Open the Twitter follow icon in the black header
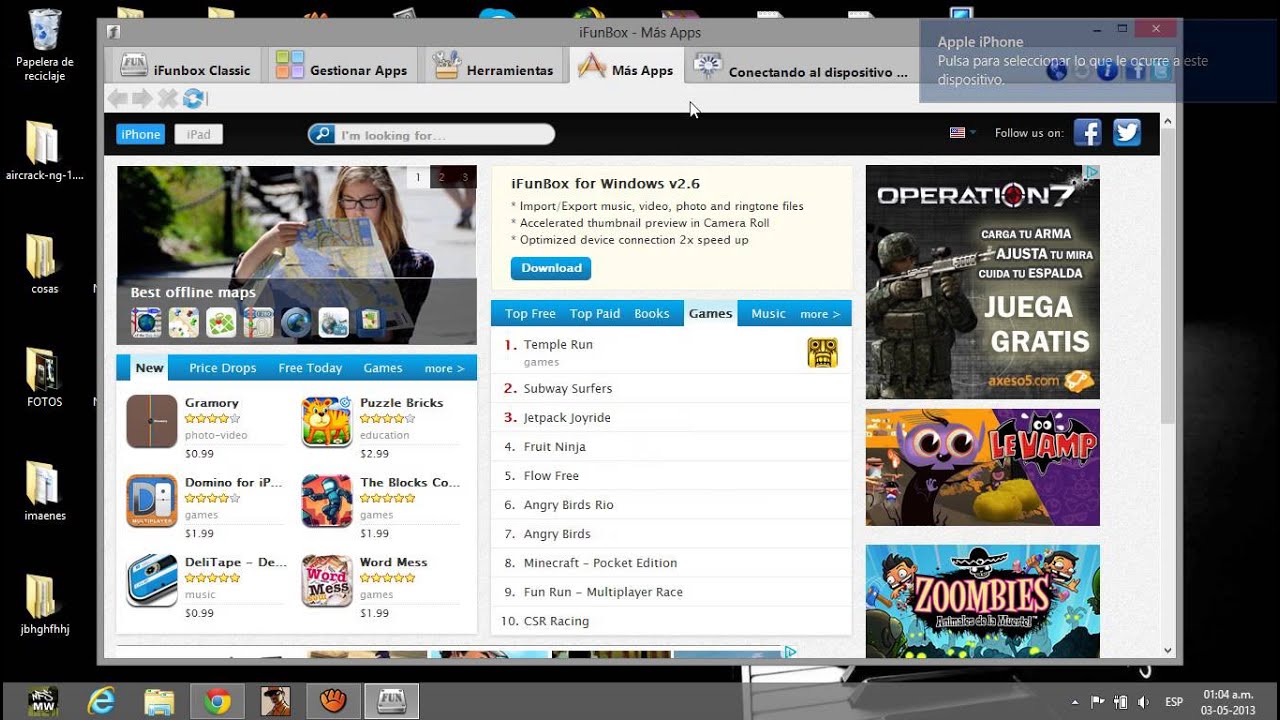Screen dimensions: 1280x720 coord(1127,132)
